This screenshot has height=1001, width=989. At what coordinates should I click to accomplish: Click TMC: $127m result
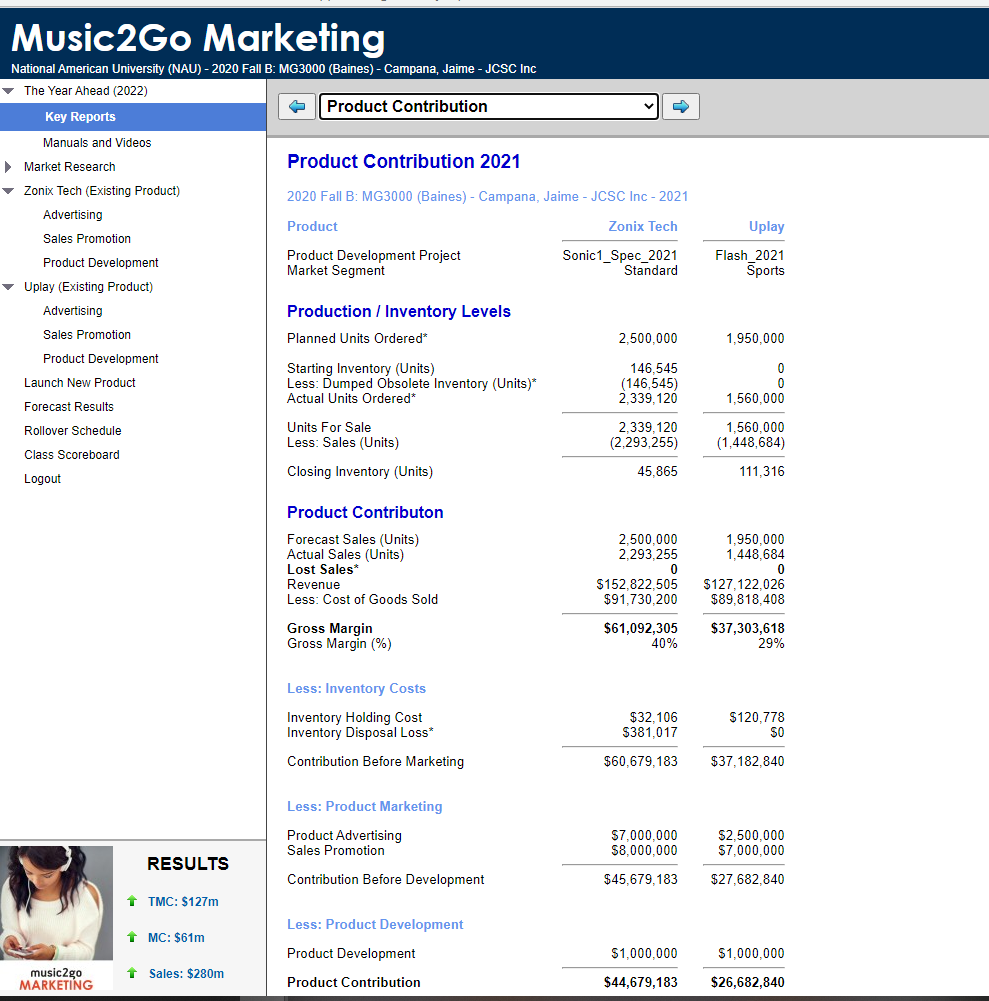pos(183,901)
